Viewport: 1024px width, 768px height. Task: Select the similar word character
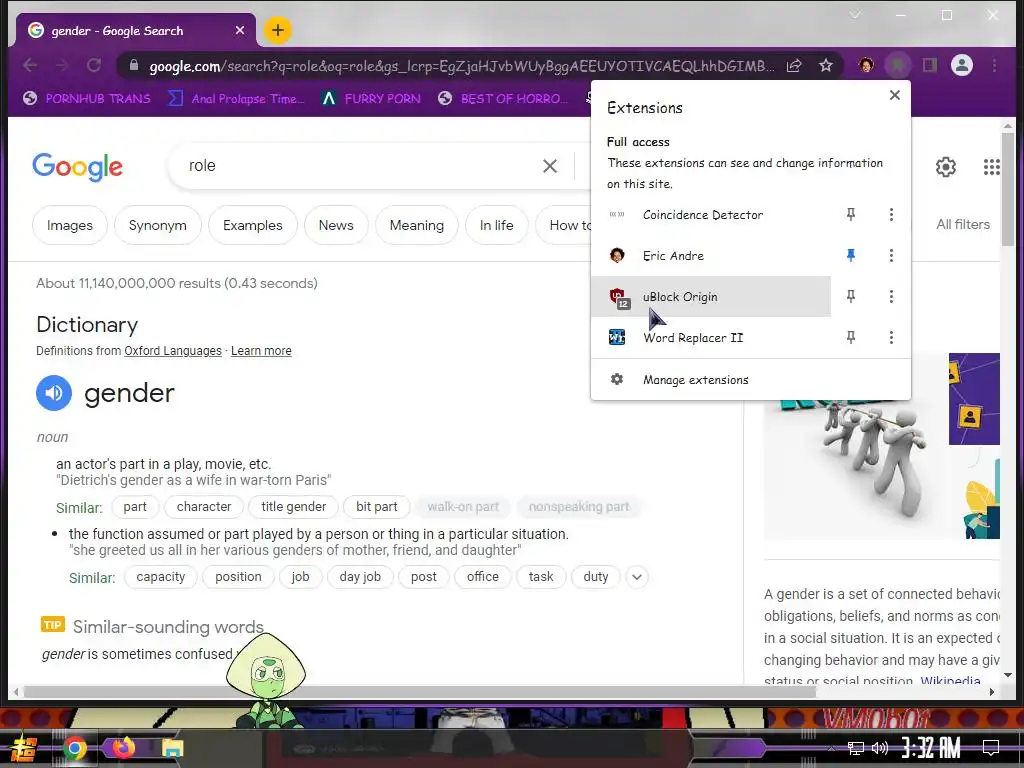pos(204,507)
